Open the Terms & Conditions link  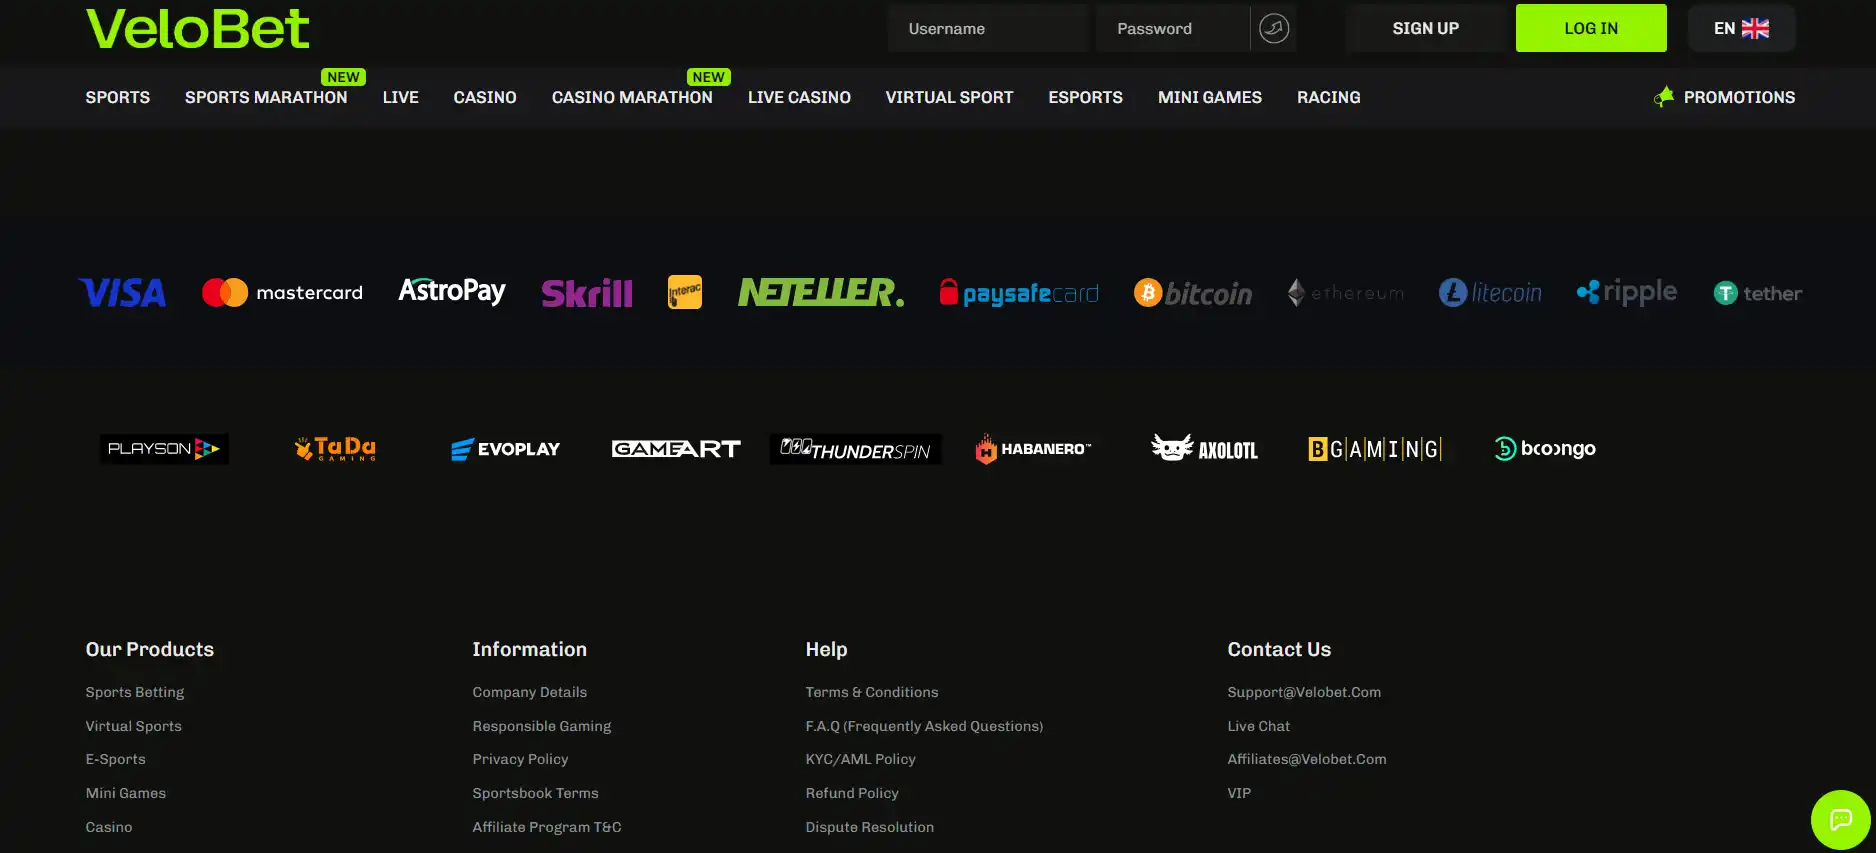pyautogui.click(x=872, y=692)
